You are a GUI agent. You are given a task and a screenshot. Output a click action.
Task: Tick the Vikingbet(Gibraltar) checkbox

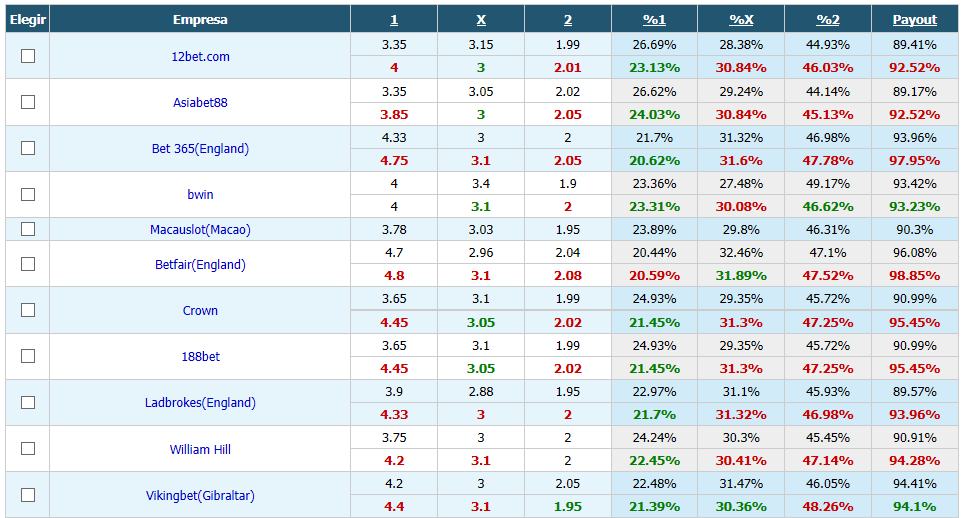[x=28, y=495]
